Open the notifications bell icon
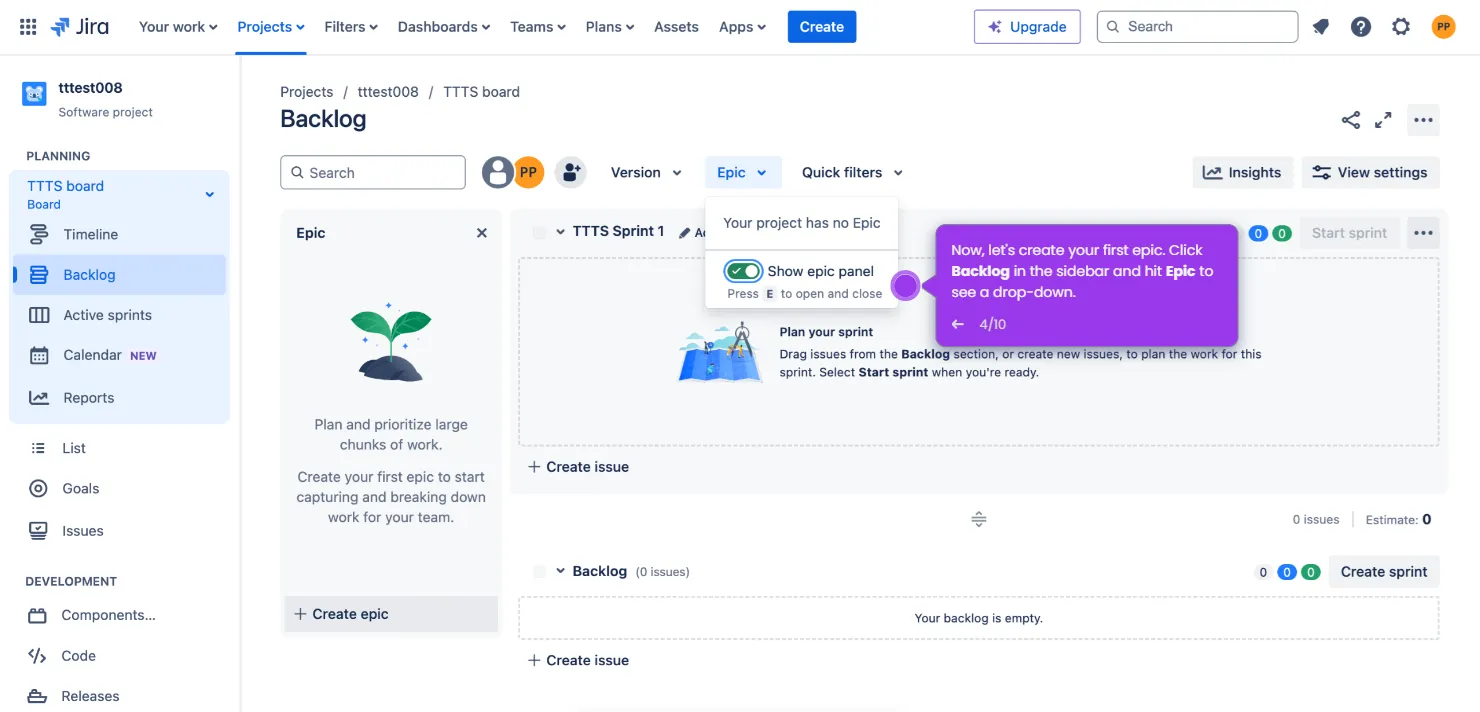1480x712 pixels. pyautogui.click(x=1321, y=27)
